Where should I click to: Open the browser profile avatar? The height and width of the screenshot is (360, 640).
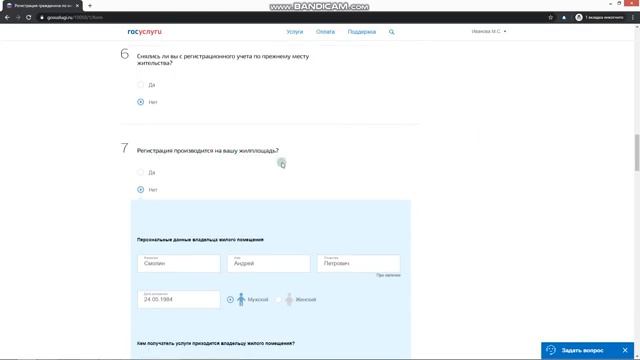pyautogui.click(x=579, y=18)
